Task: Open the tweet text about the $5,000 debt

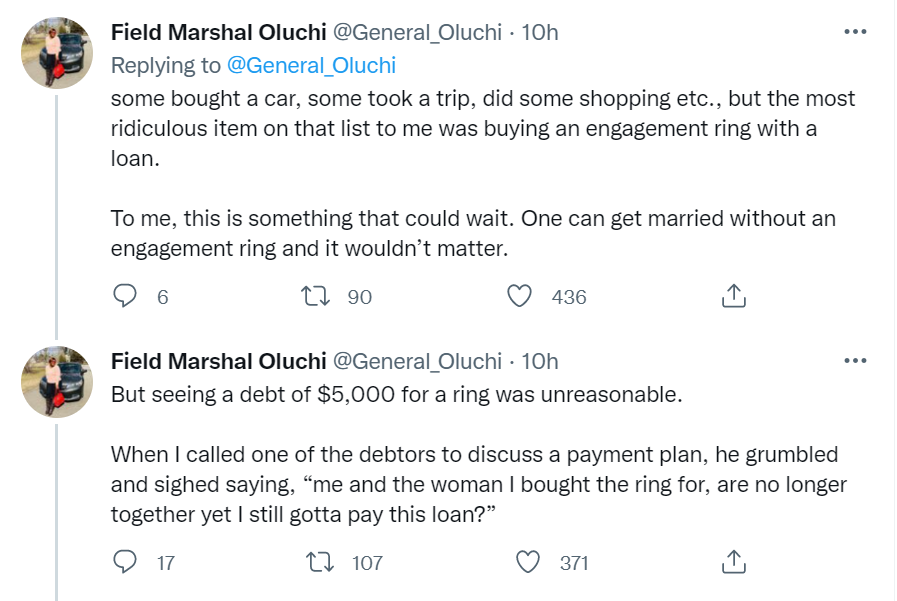Action: pyautogui.click(x=396, y=394)
